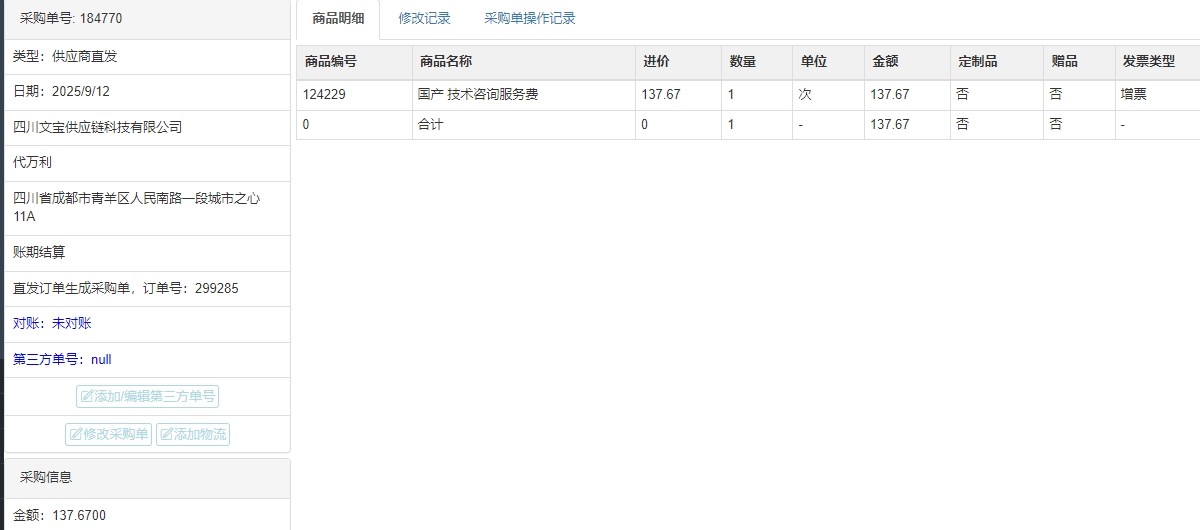Select product code 124229 cell
Screen dimensions: 1200x530
point(322,95)
